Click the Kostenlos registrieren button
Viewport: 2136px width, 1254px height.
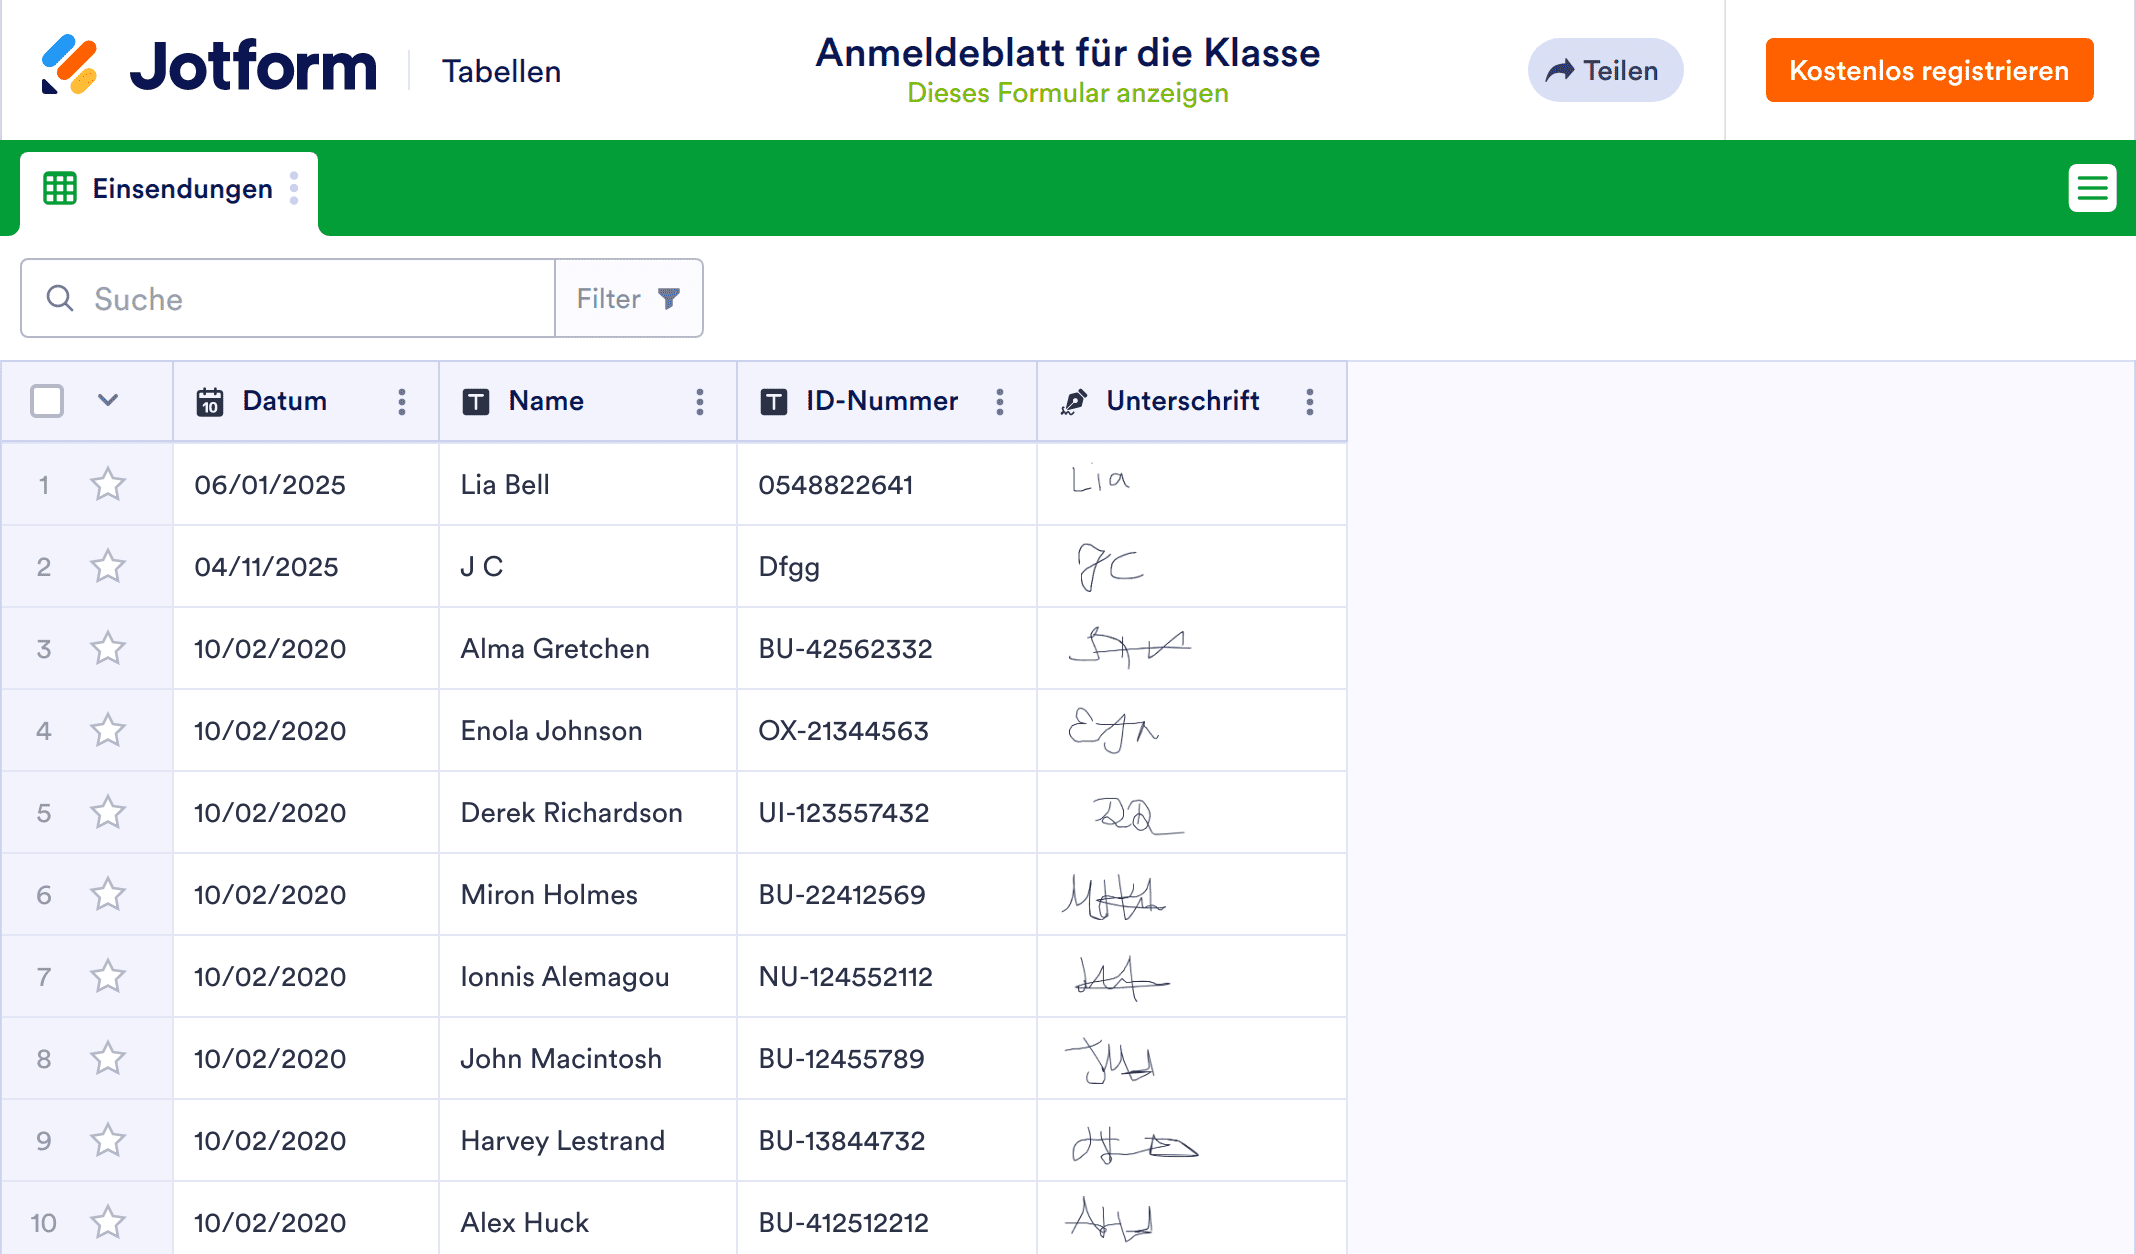(x=1929, y=70)
